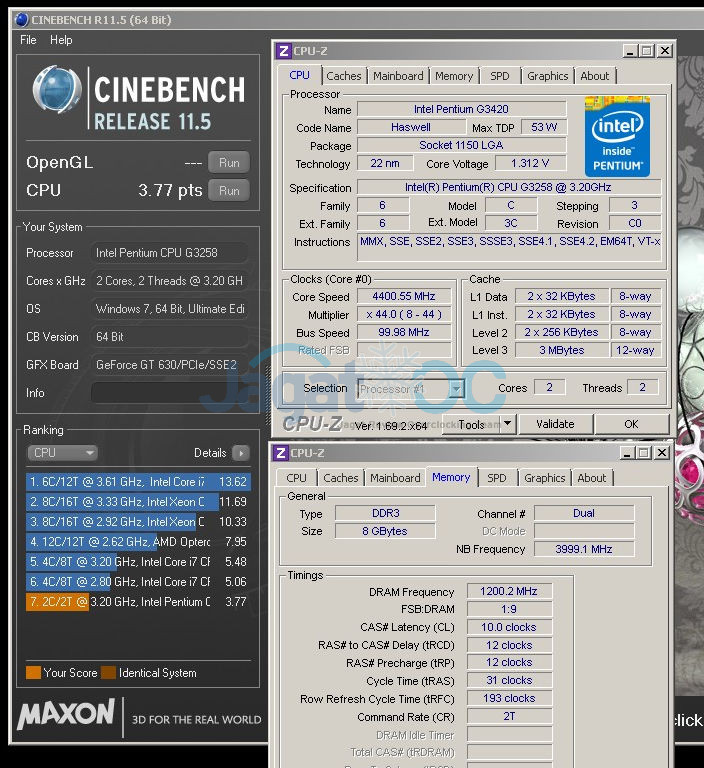Switch to the Mainboard tab in CPU-Z

coord(398,76)
